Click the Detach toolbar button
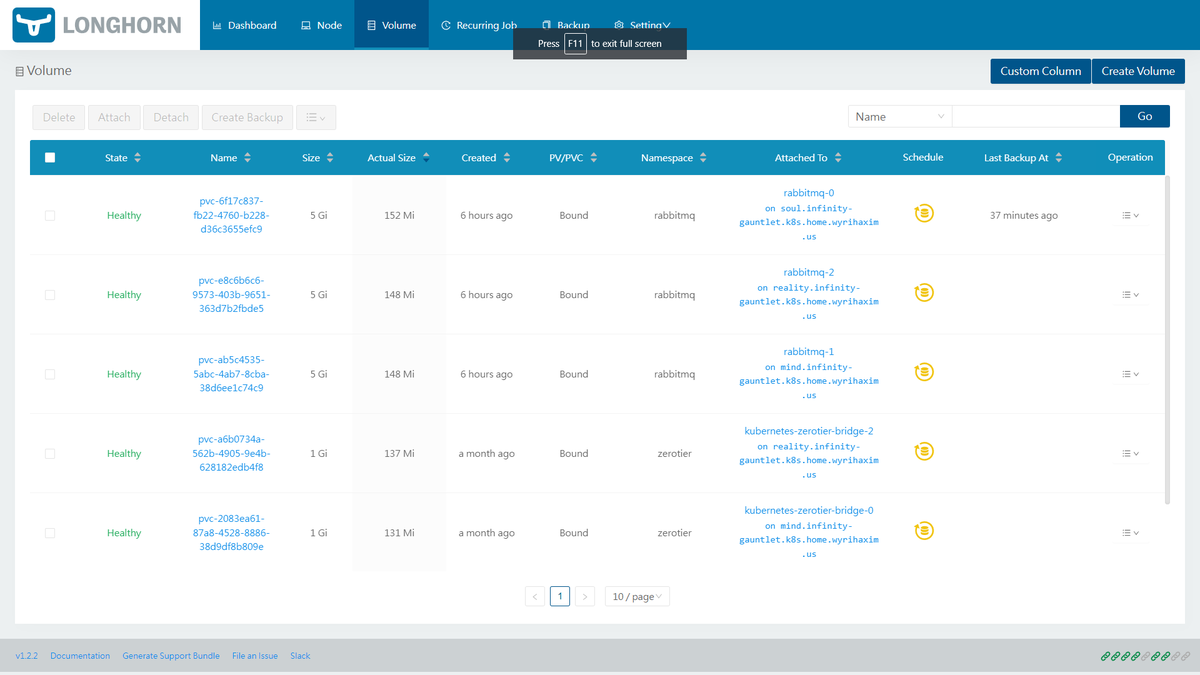The width and height of the screenshot is (1200, 675). click(171, 117)
